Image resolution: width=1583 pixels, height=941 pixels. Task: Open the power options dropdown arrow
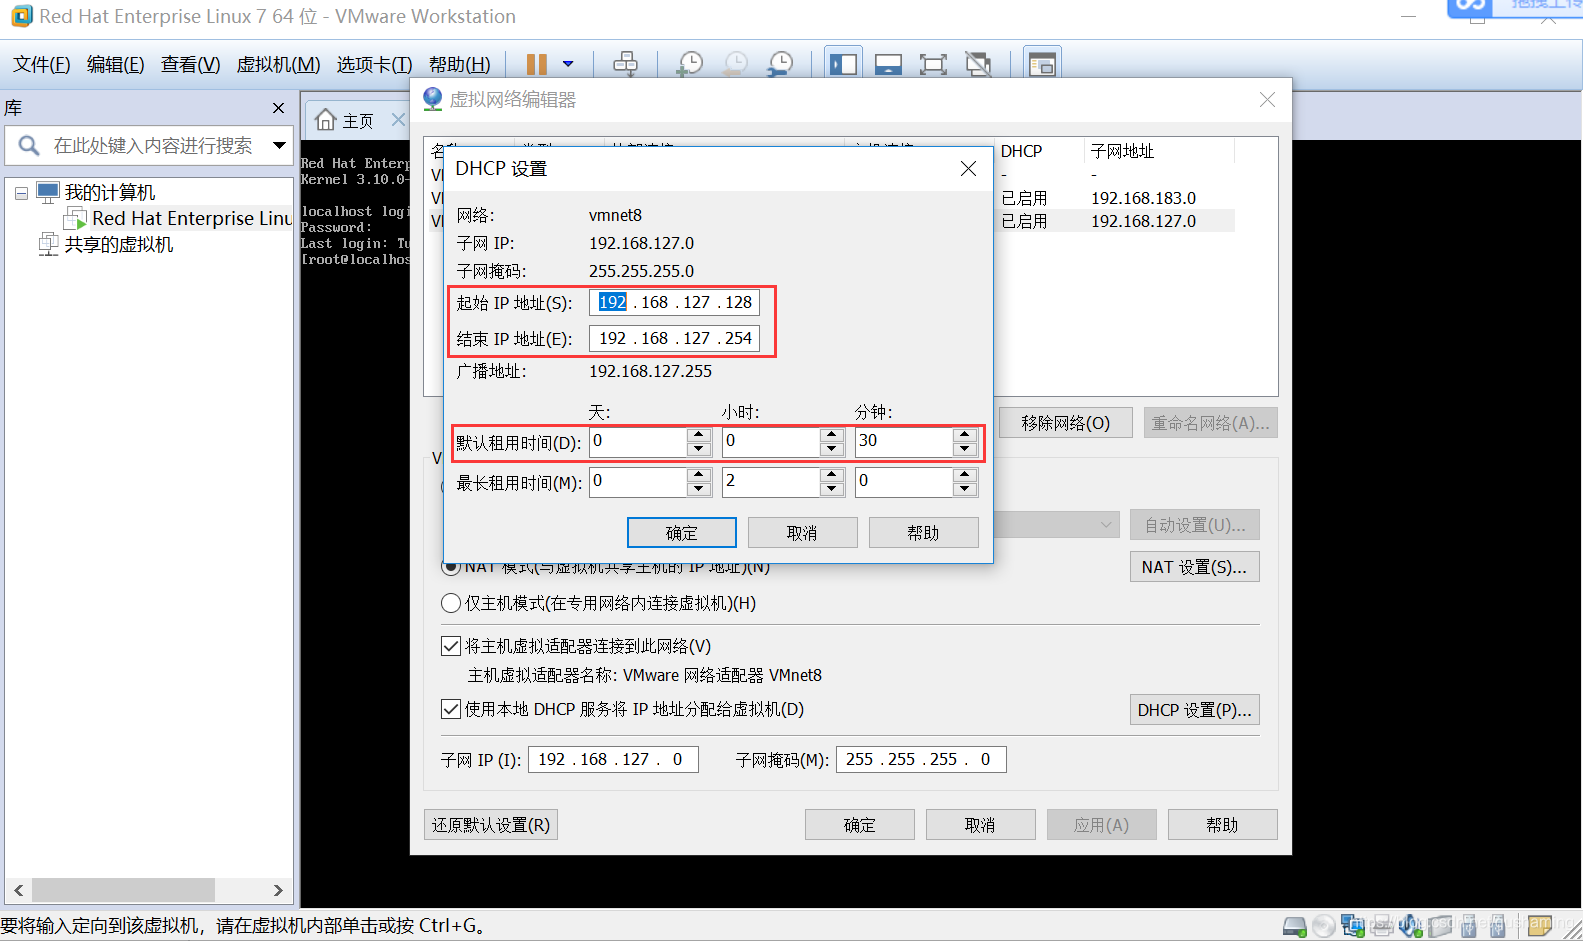568,64
